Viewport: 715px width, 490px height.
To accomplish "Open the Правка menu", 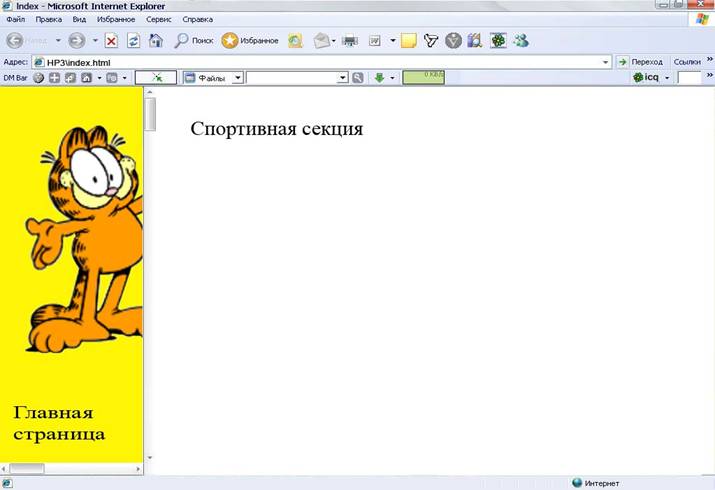I will click(x=49, y=20).
